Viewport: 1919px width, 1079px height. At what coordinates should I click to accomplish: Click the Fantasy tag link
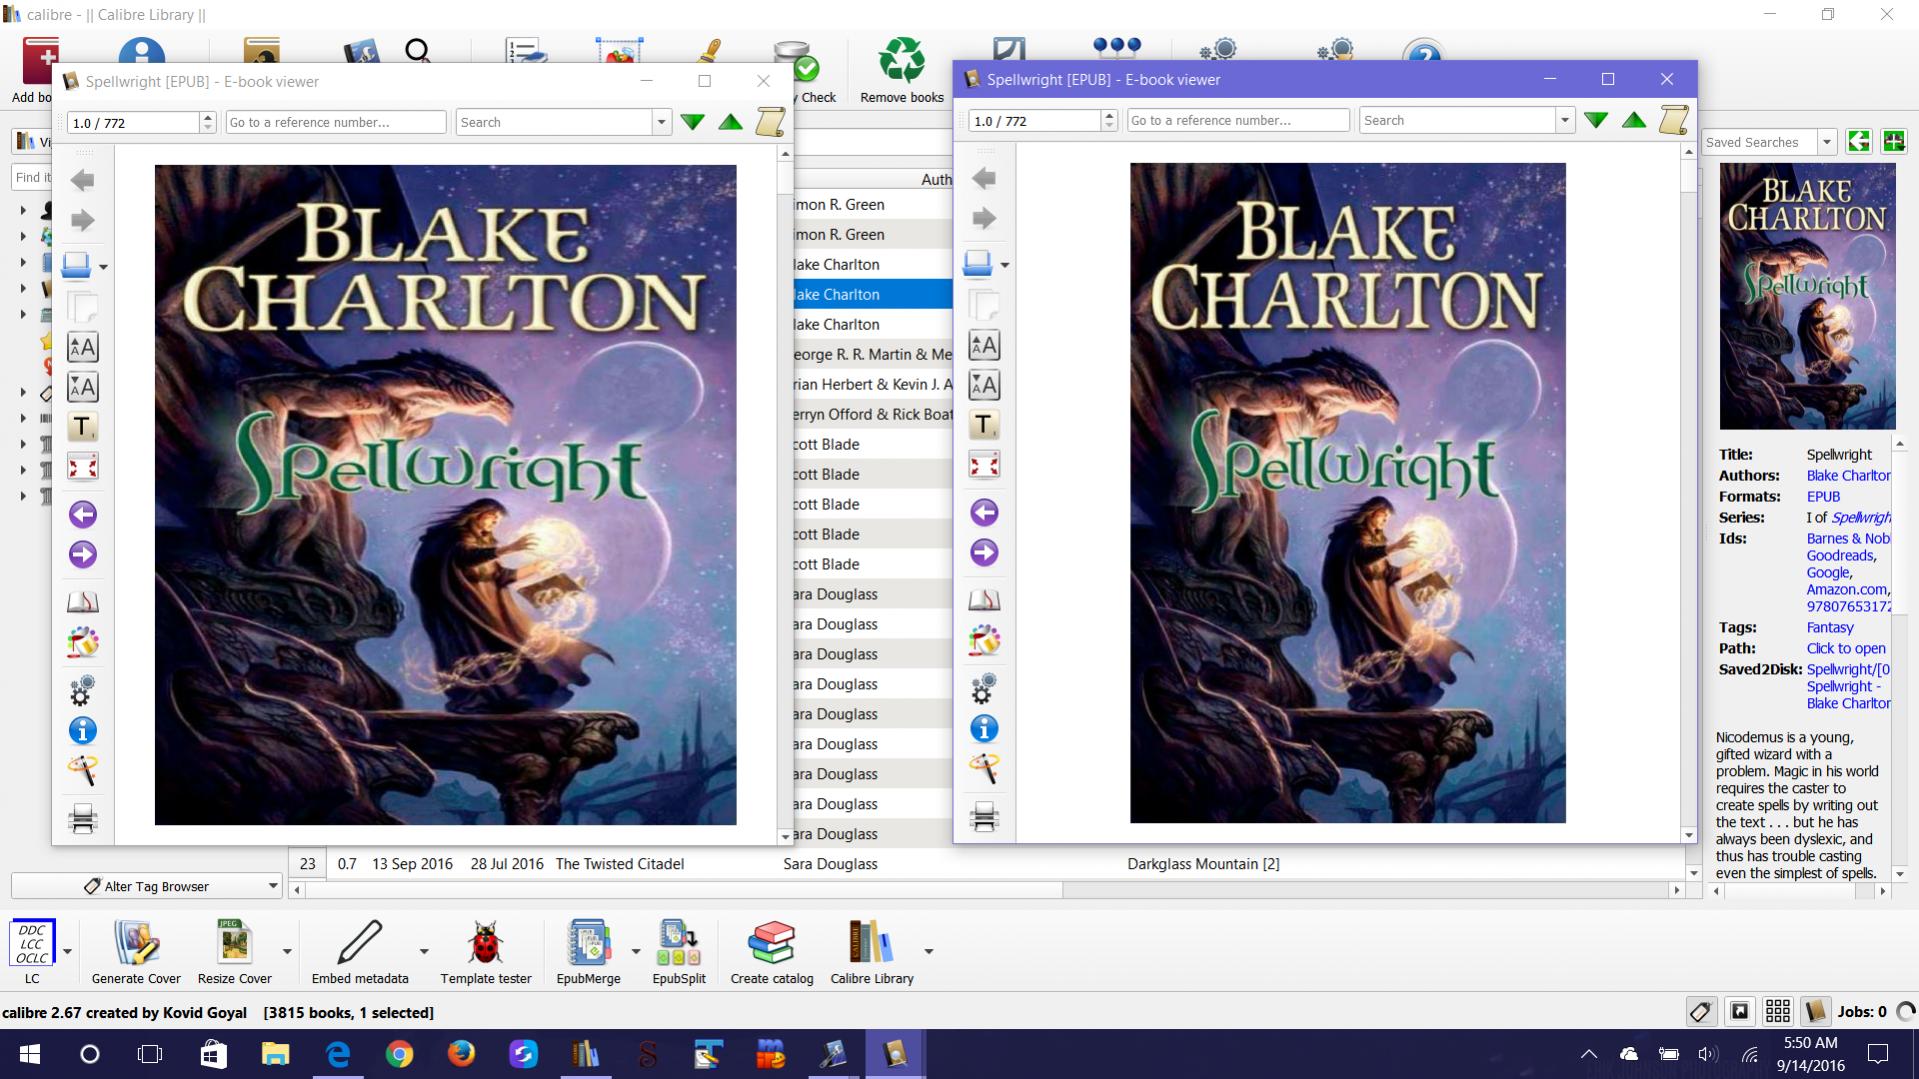(1830, 628)
